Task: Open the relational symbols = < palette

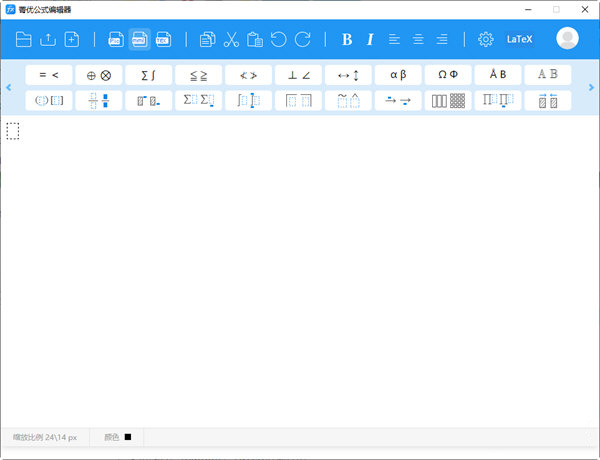Action: (x=49, y=75)
